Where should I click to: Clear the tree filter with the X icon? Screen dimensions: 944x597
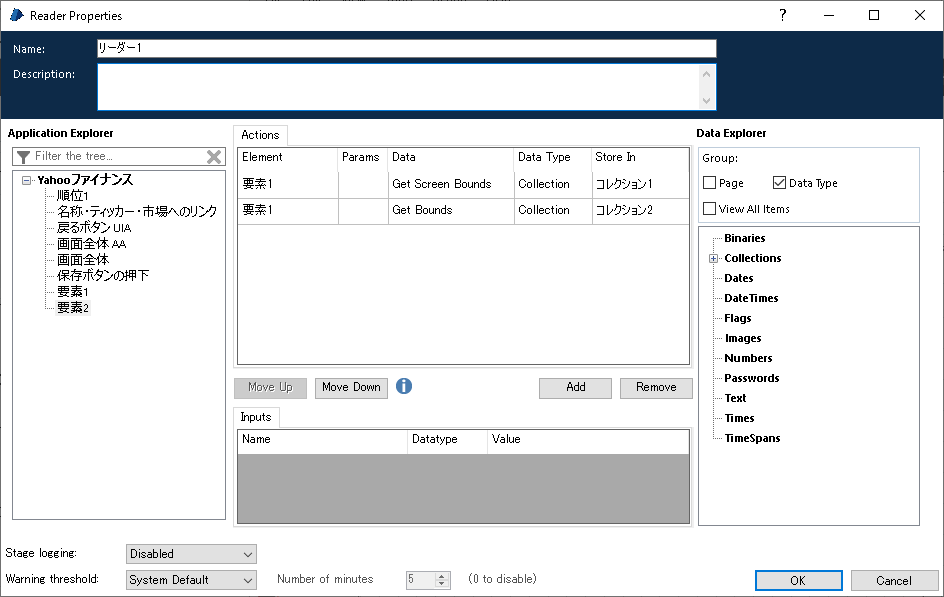click(214, 157)
